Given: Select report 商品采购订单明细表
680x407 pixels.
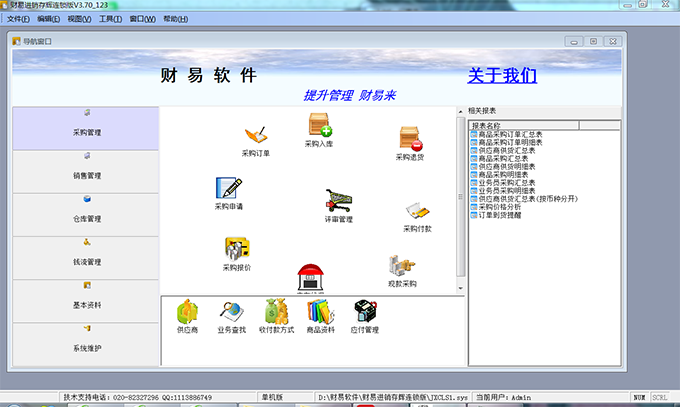Looking at the screenshot, I should (507, 142).
